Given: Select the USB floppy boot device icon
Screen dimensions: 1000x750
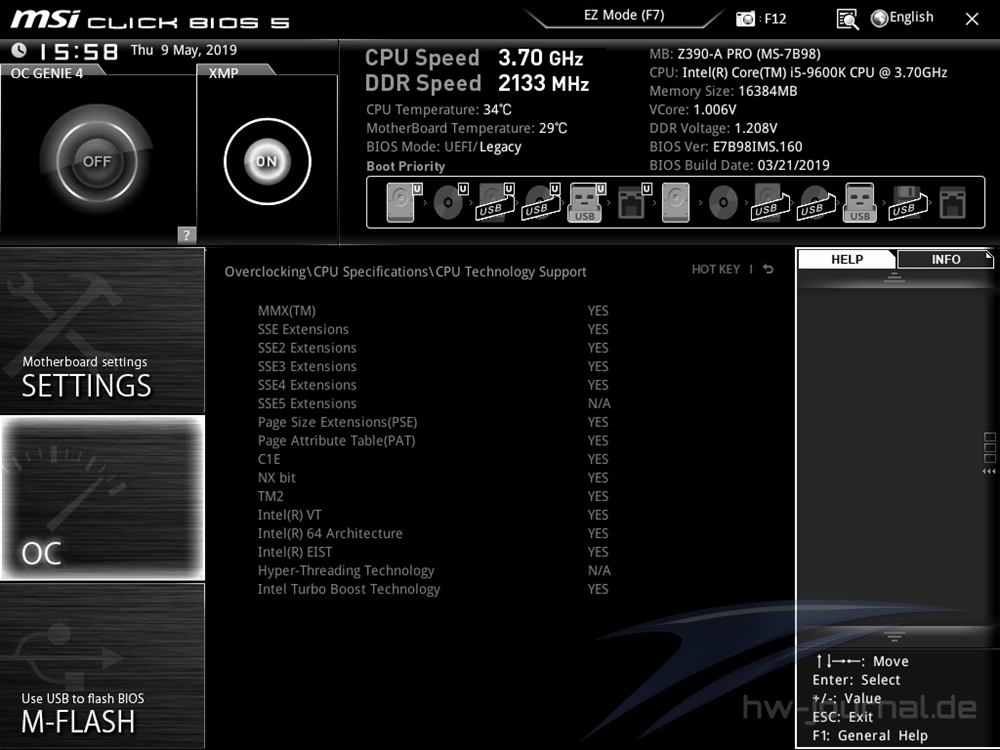Looking at the screenshot, I should pos(908,202).
